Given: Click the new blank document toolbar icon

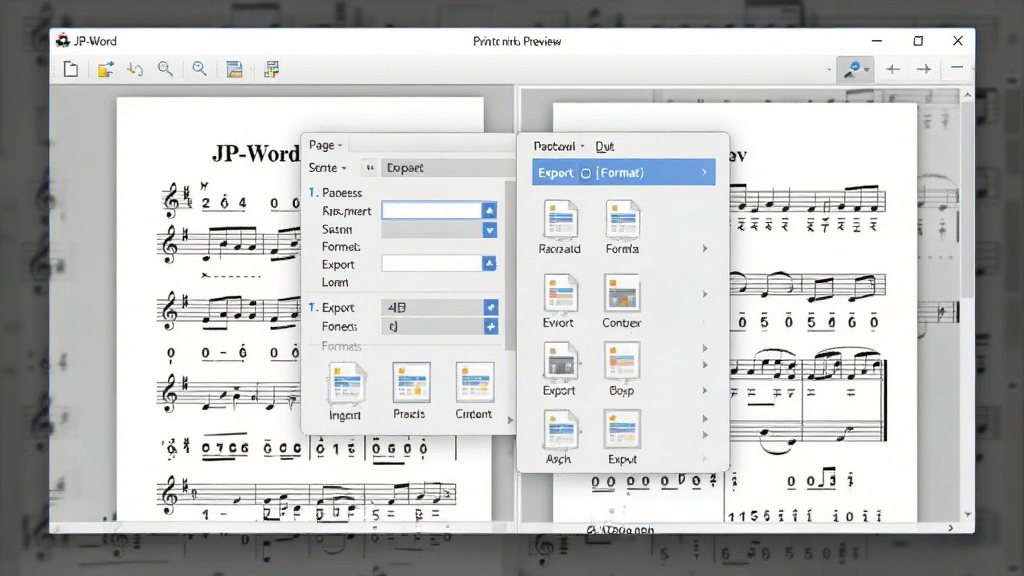Looking at the screenshot, I should click(x=71, y=69).
